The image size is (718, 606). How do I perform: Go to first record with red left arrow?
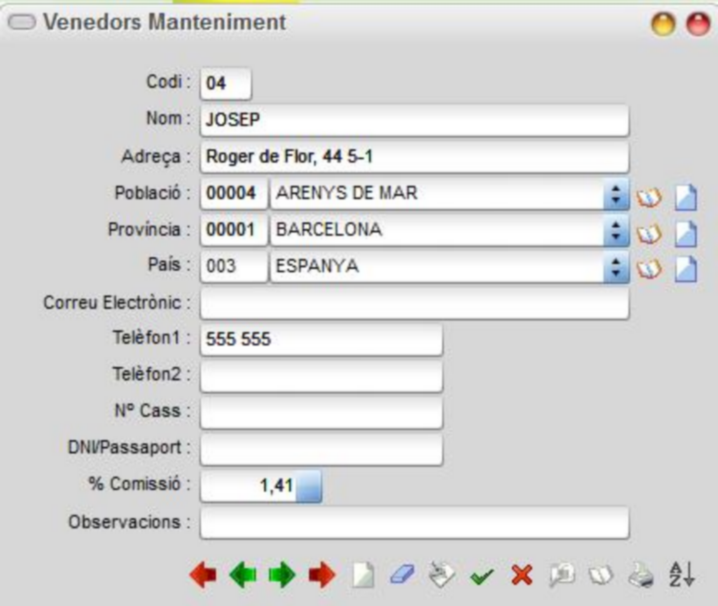203,575
